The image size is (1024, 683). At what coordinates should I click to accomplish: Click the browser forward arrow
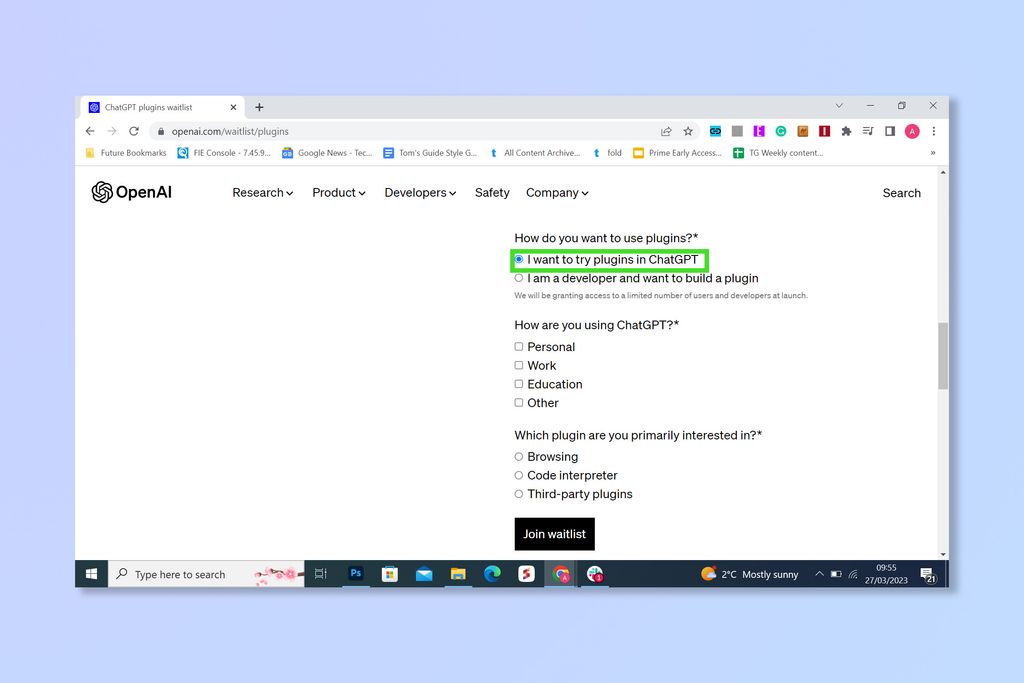112,131
